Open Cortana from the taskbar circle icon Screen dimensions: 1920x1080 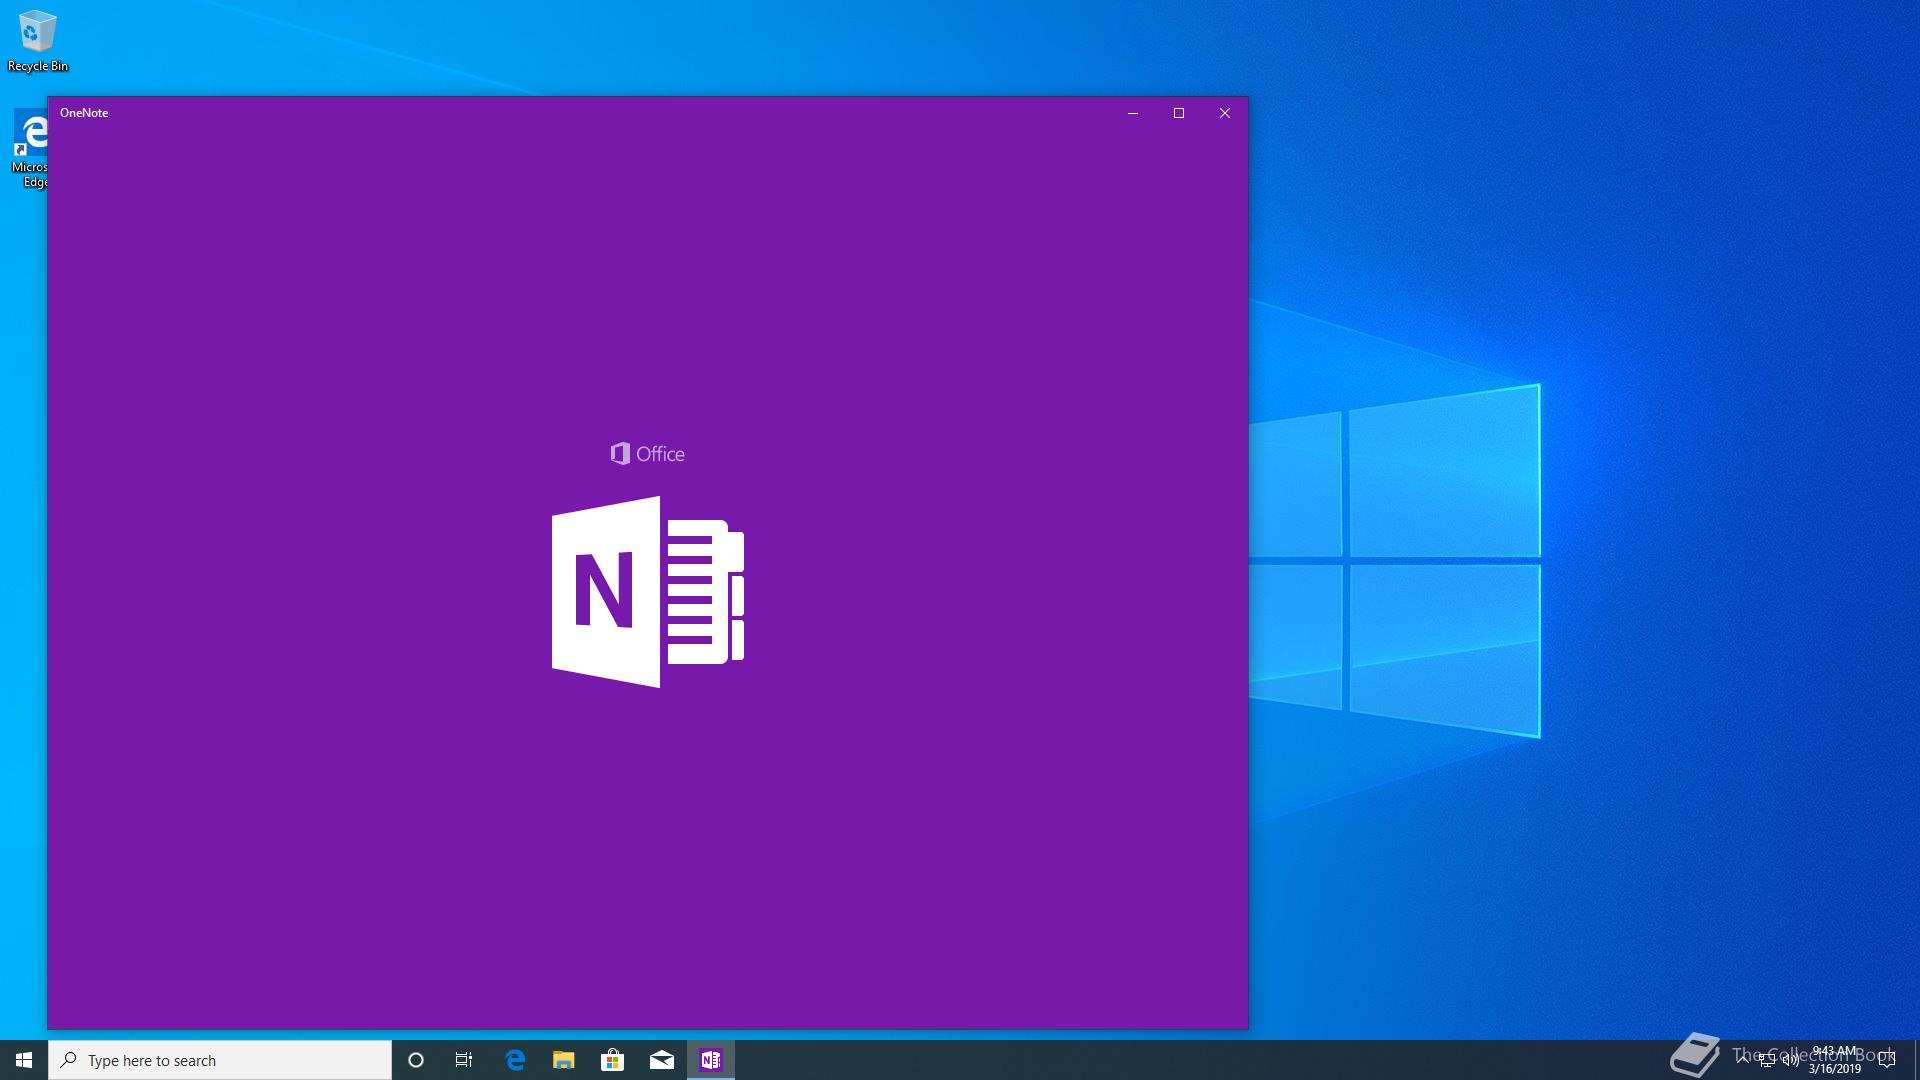[x=416, y=1060]
